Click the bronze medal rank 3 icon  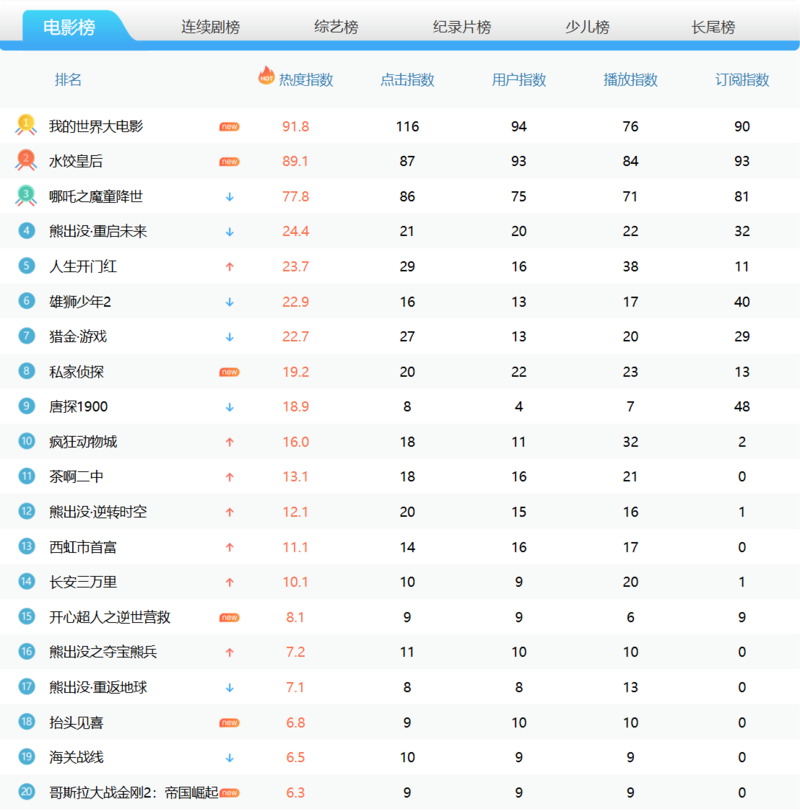tap(25, 196)
